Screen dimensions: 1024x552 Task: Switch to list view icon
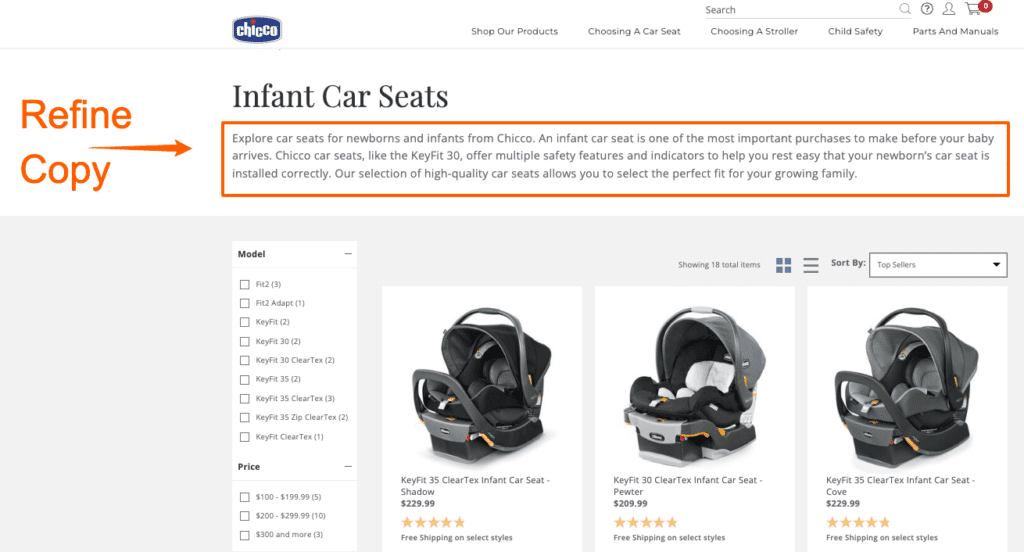810,265
